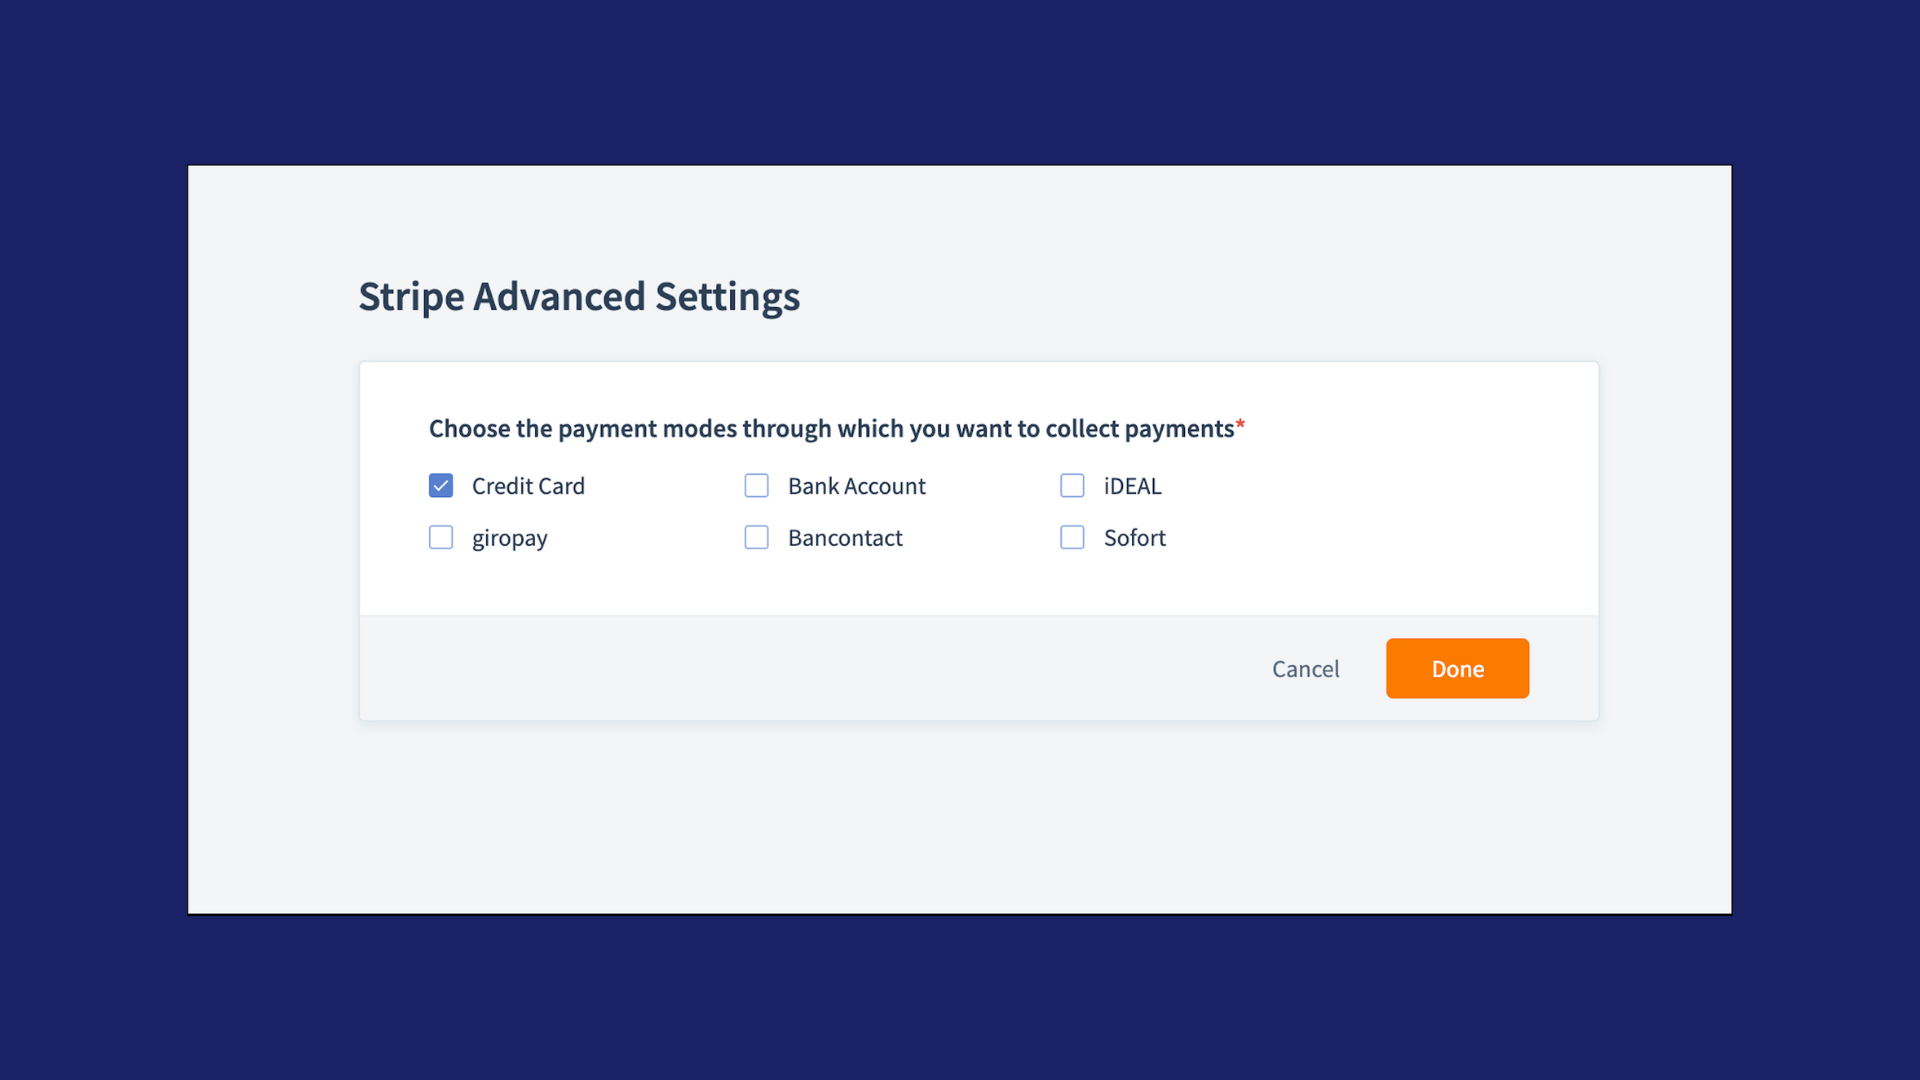The width and height of the screenshot is (1920, 1080).
Task: Click the red required asterisk
Action: [x=1240, y=424]
